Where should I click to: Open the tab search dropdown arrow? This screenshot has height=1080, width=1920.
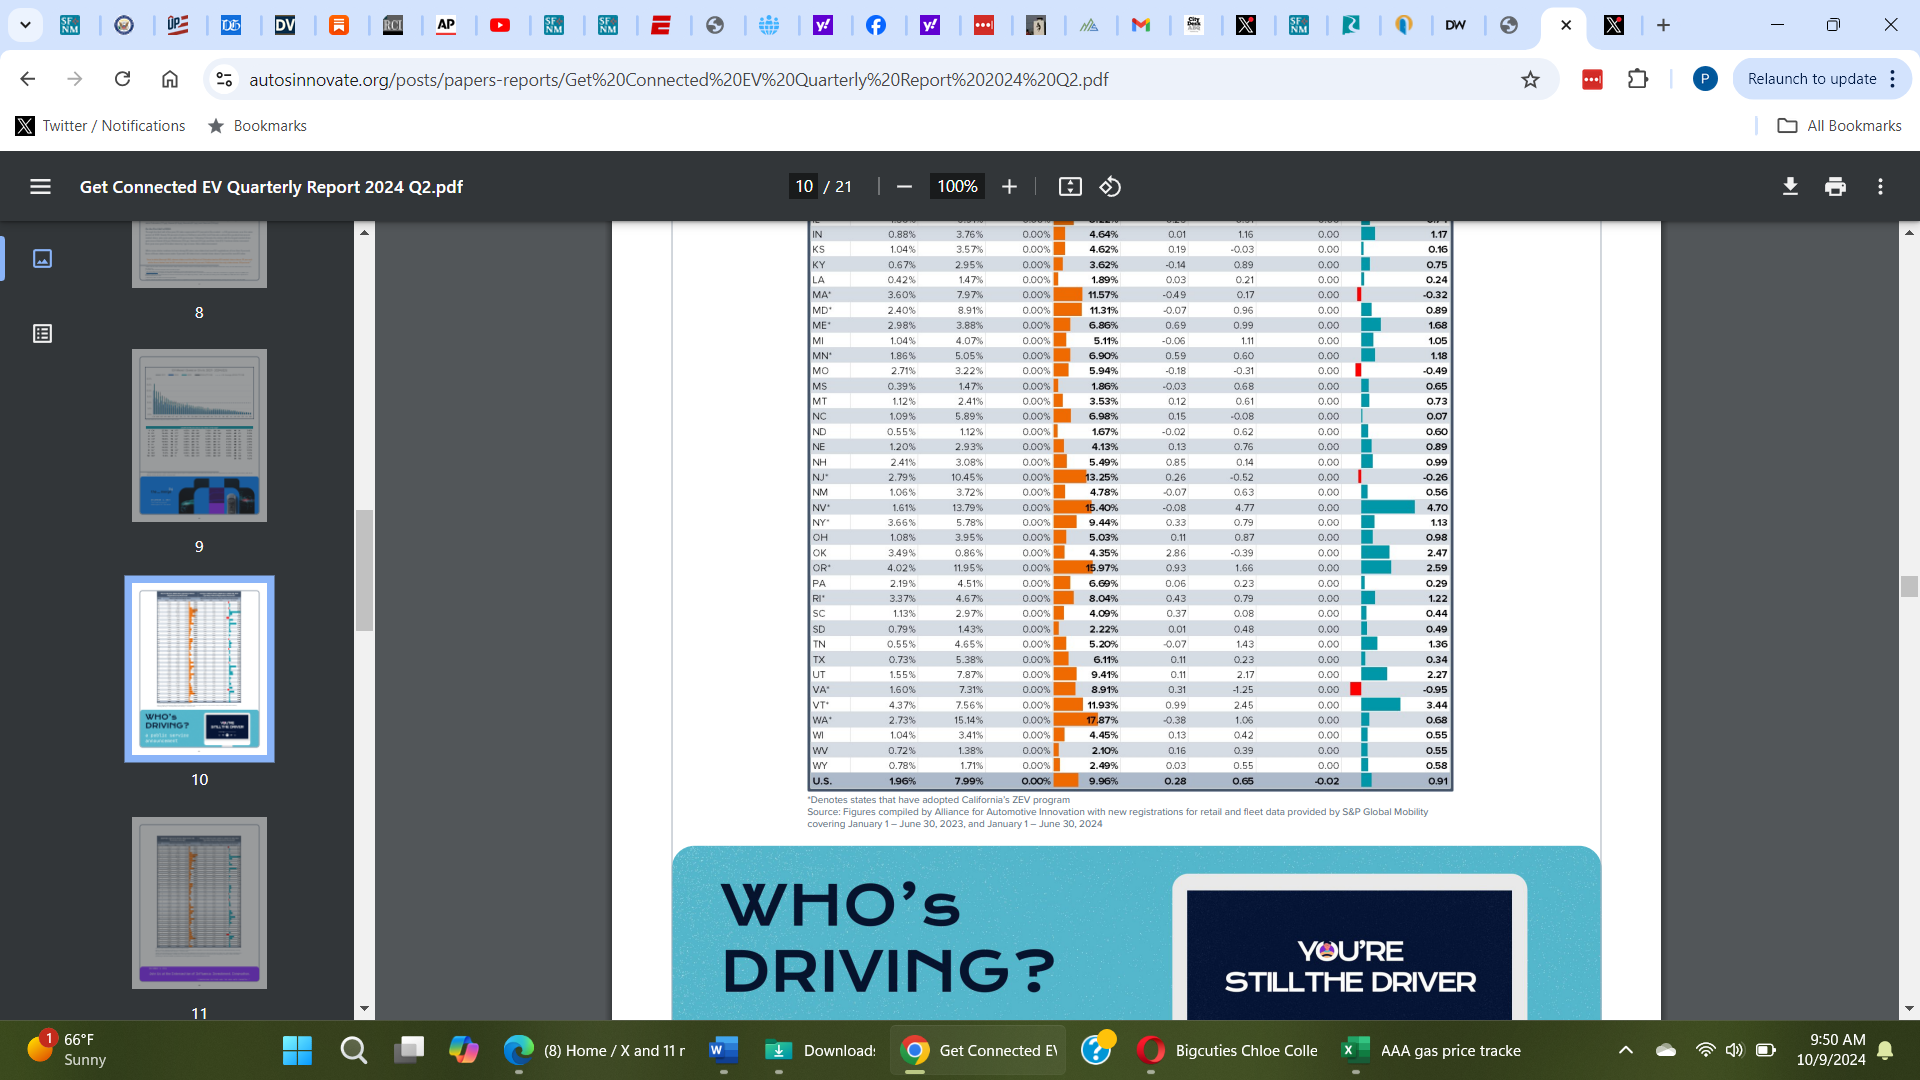[25, 25]
